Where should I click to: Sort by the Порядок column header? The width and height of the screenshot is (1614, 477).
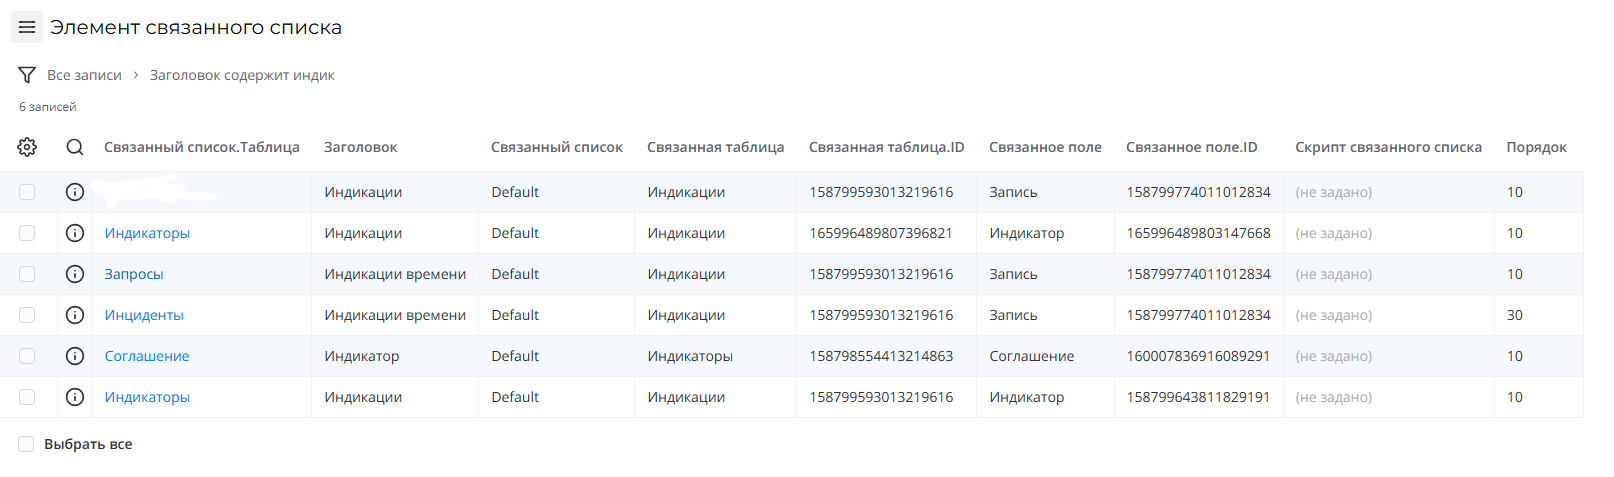tap(1536, 147)
